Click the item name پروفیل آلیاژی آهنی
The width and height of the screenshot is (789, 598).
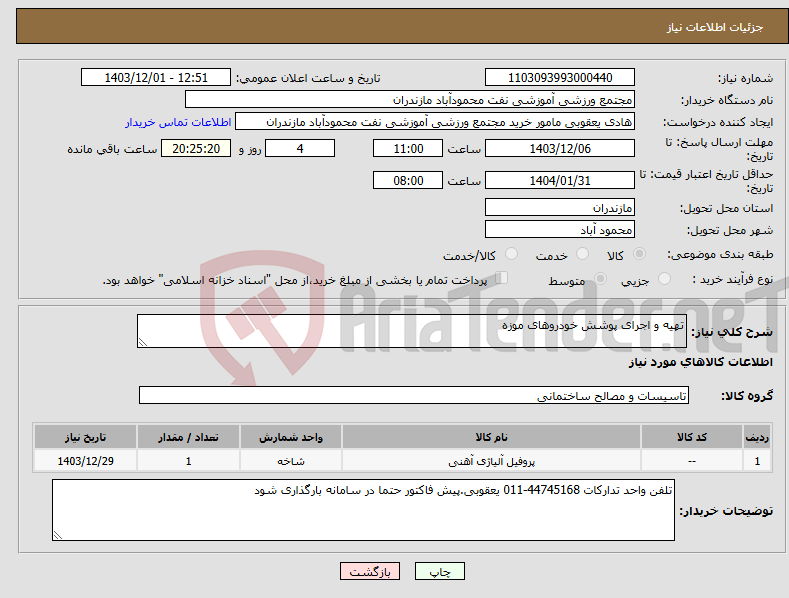tap(491, 461)
